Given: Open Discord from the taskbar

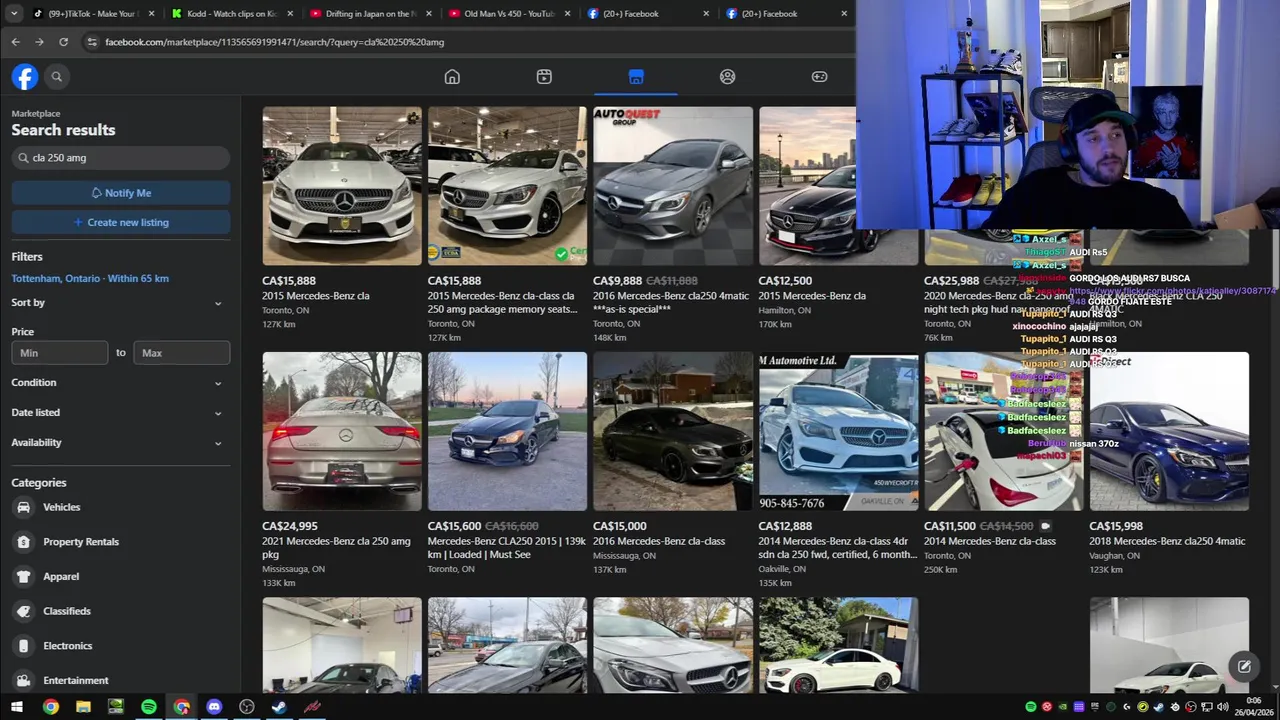Looking at the screenshot, I should click(214, 707).
